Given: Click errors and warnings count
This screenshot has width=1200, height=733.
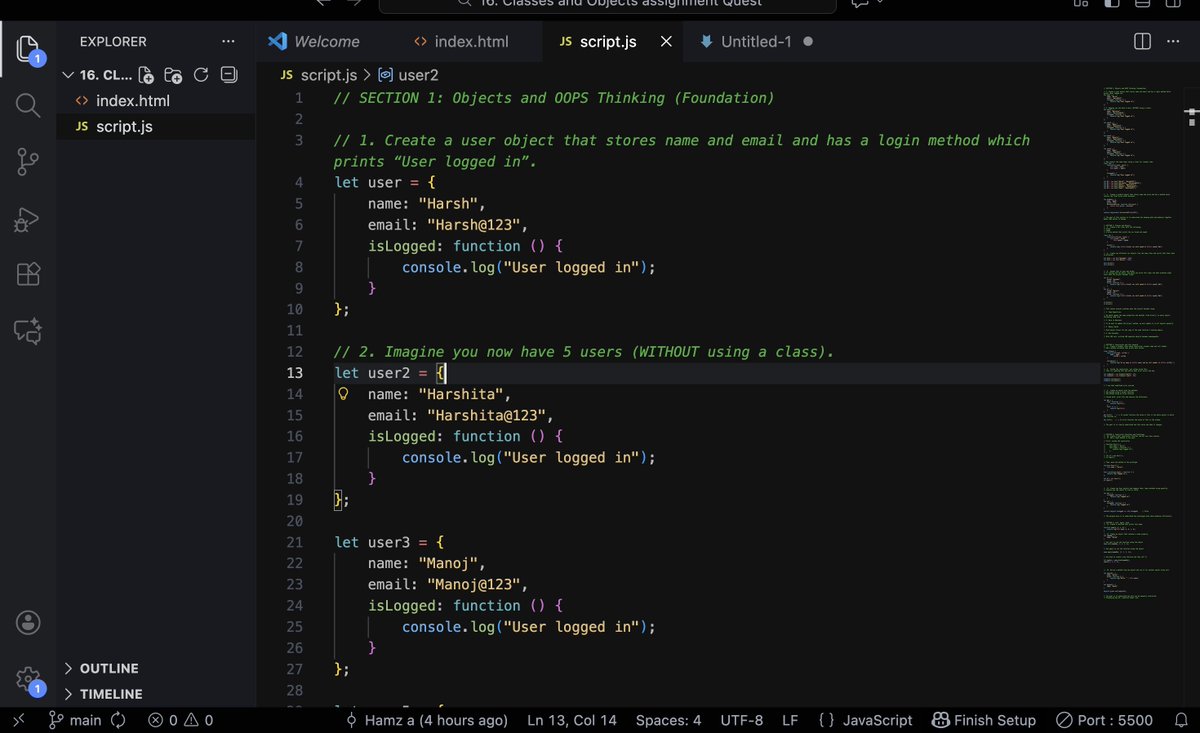Looking at the screenshot, I should (x=180, y=720).
